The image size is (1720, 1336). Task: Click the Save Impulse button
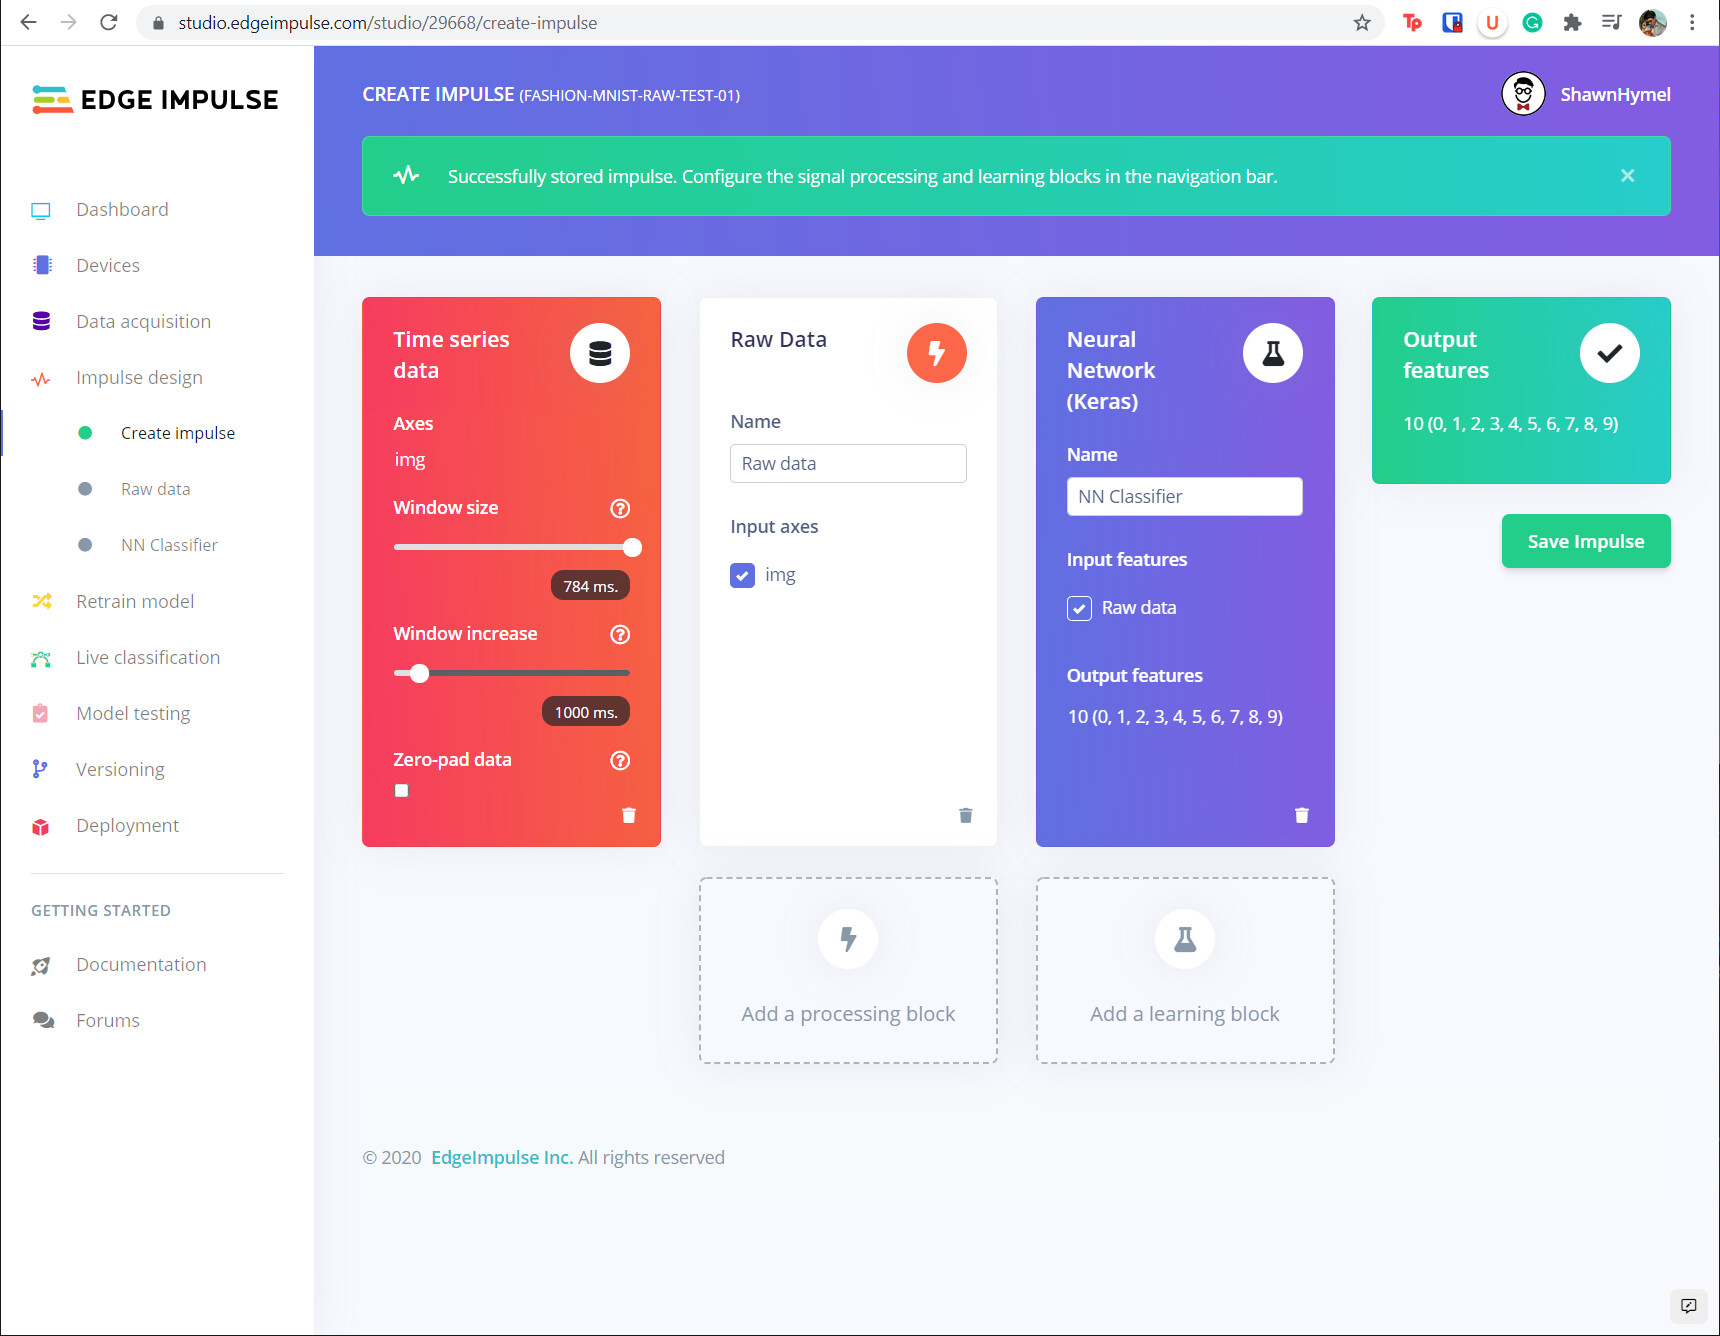tap(1585, 541)
